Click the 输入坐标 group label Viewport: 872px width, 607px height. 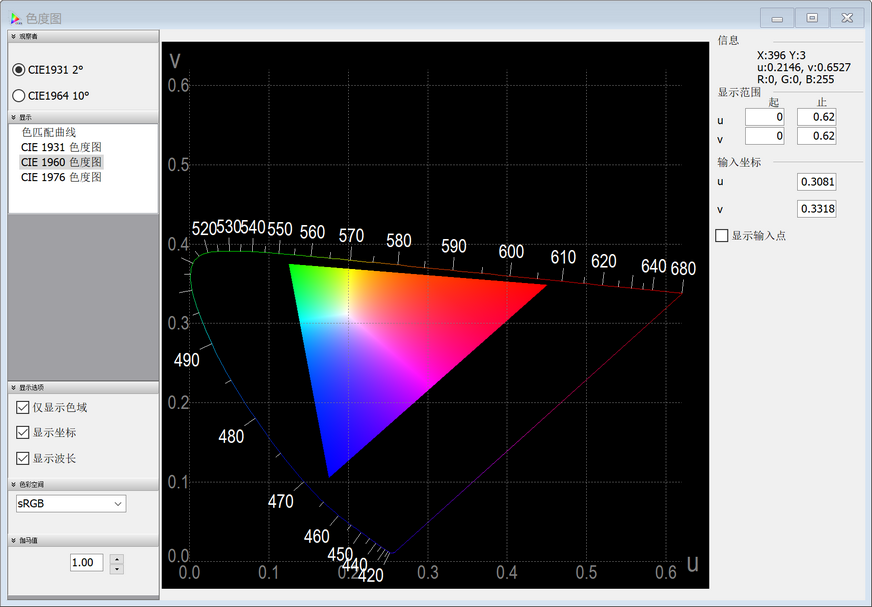coord(739,162)
